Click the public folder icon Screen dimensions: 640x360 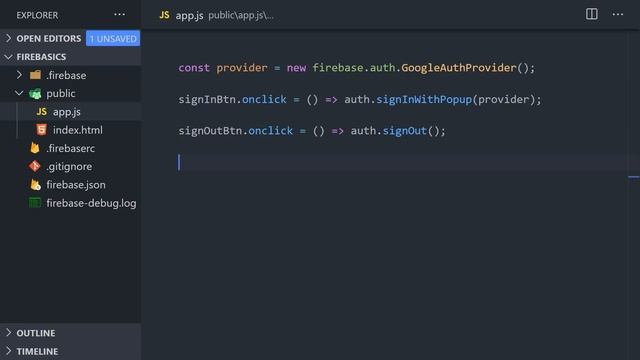coord(35,93)
